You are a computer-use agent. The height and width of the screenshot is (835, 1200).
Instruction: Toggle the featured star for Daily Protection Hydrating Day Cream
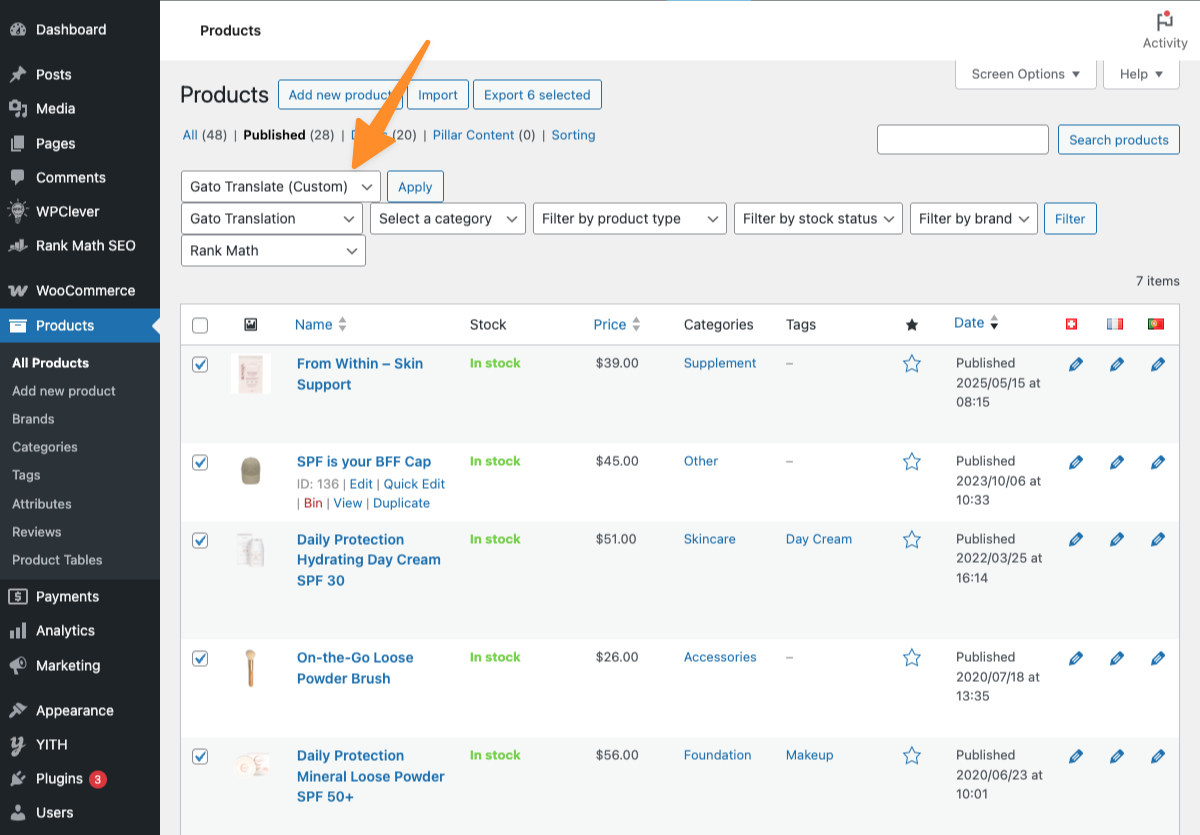point(911,539)
